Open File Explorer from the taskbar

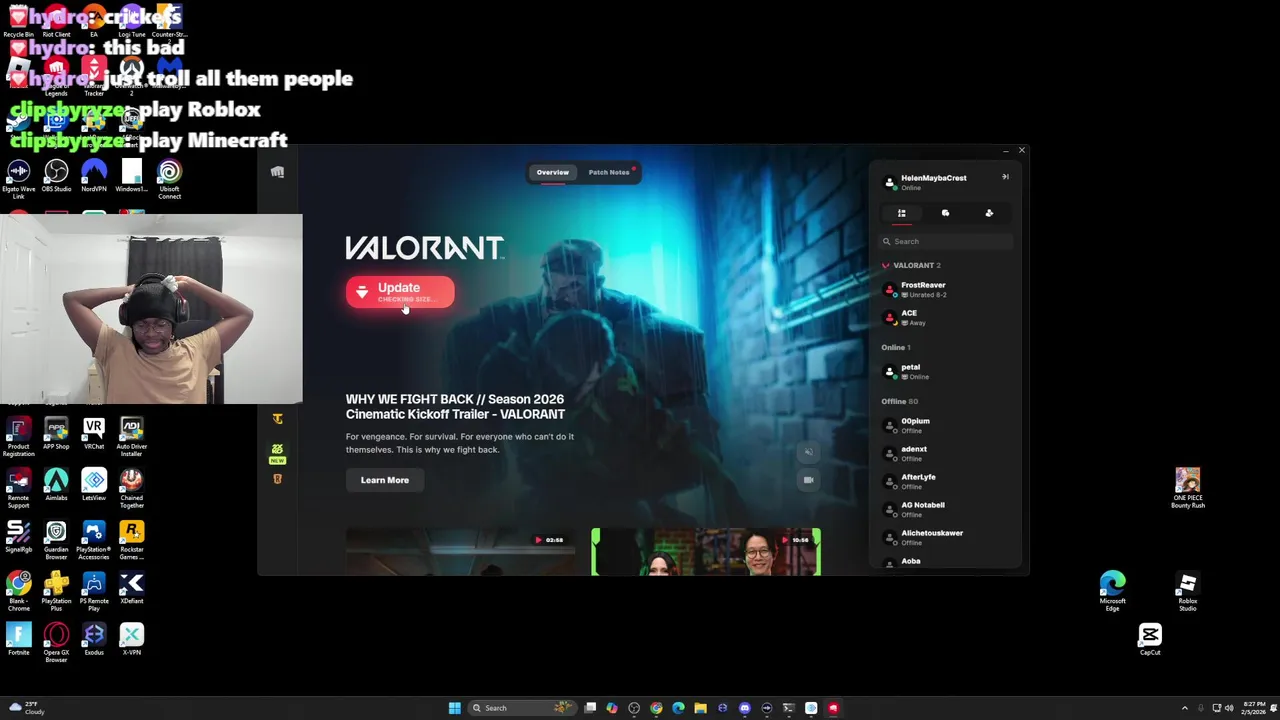(x=700, y=708)
